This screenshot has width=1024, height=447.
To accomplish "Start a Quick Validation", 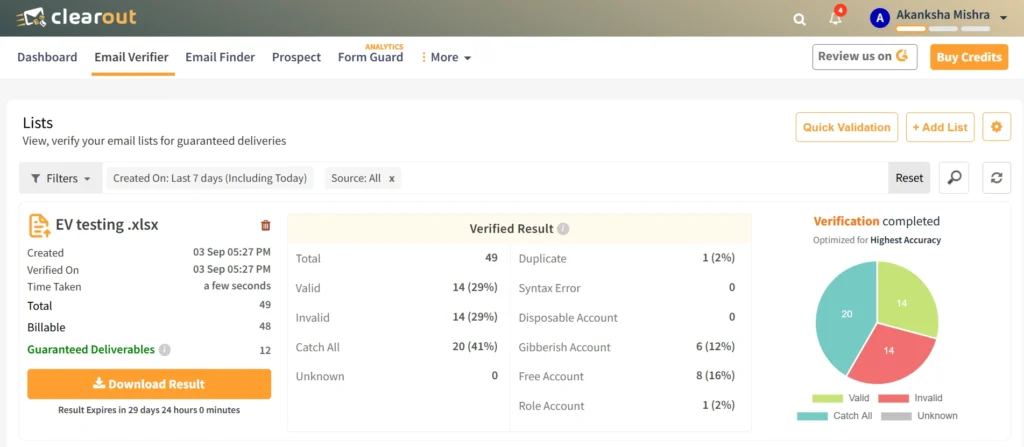I will [x=846, y=127].
